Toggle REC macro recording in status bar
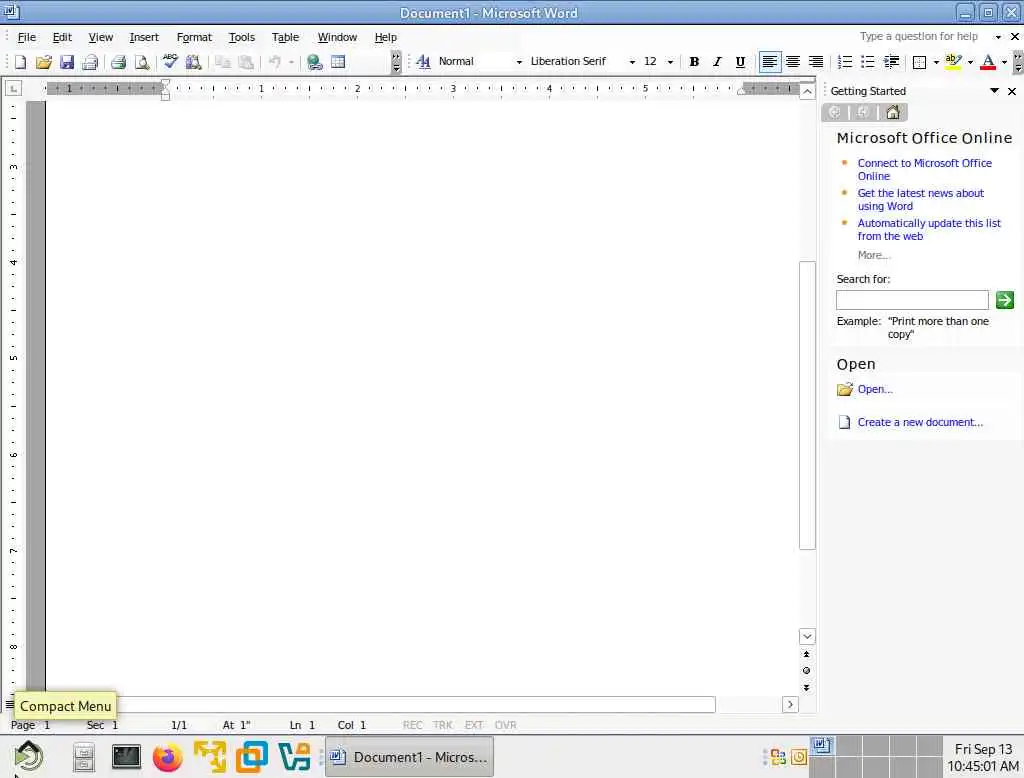 click(x=412, y=725)
